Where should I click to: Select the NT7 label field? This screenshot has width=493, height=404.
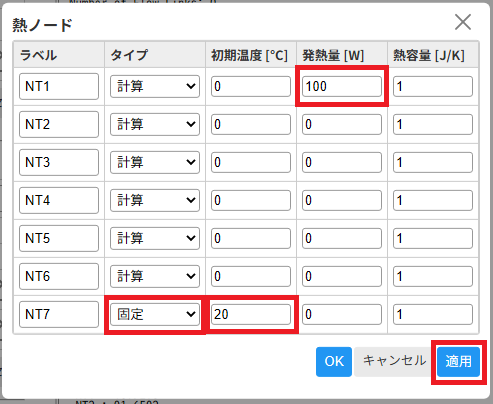pos(59,314)
